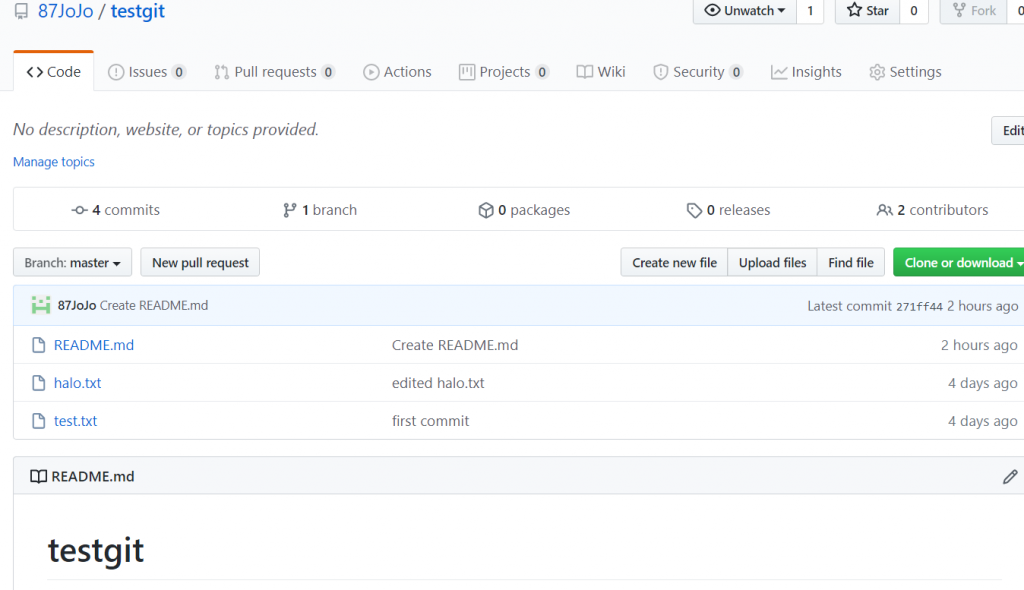The width and height of the screenshot is (1024, 590).
Task: View the 2 contributors link
Action: point(932,210)
